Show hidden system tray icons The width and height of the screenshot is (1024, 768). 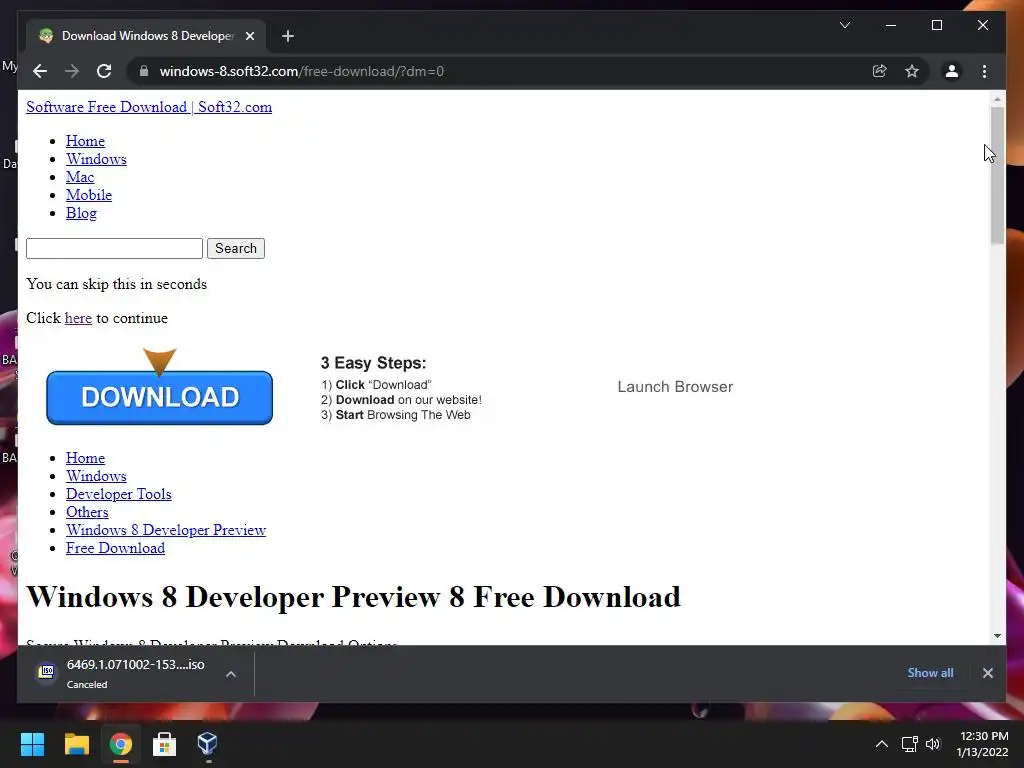[x=882, y=744]
